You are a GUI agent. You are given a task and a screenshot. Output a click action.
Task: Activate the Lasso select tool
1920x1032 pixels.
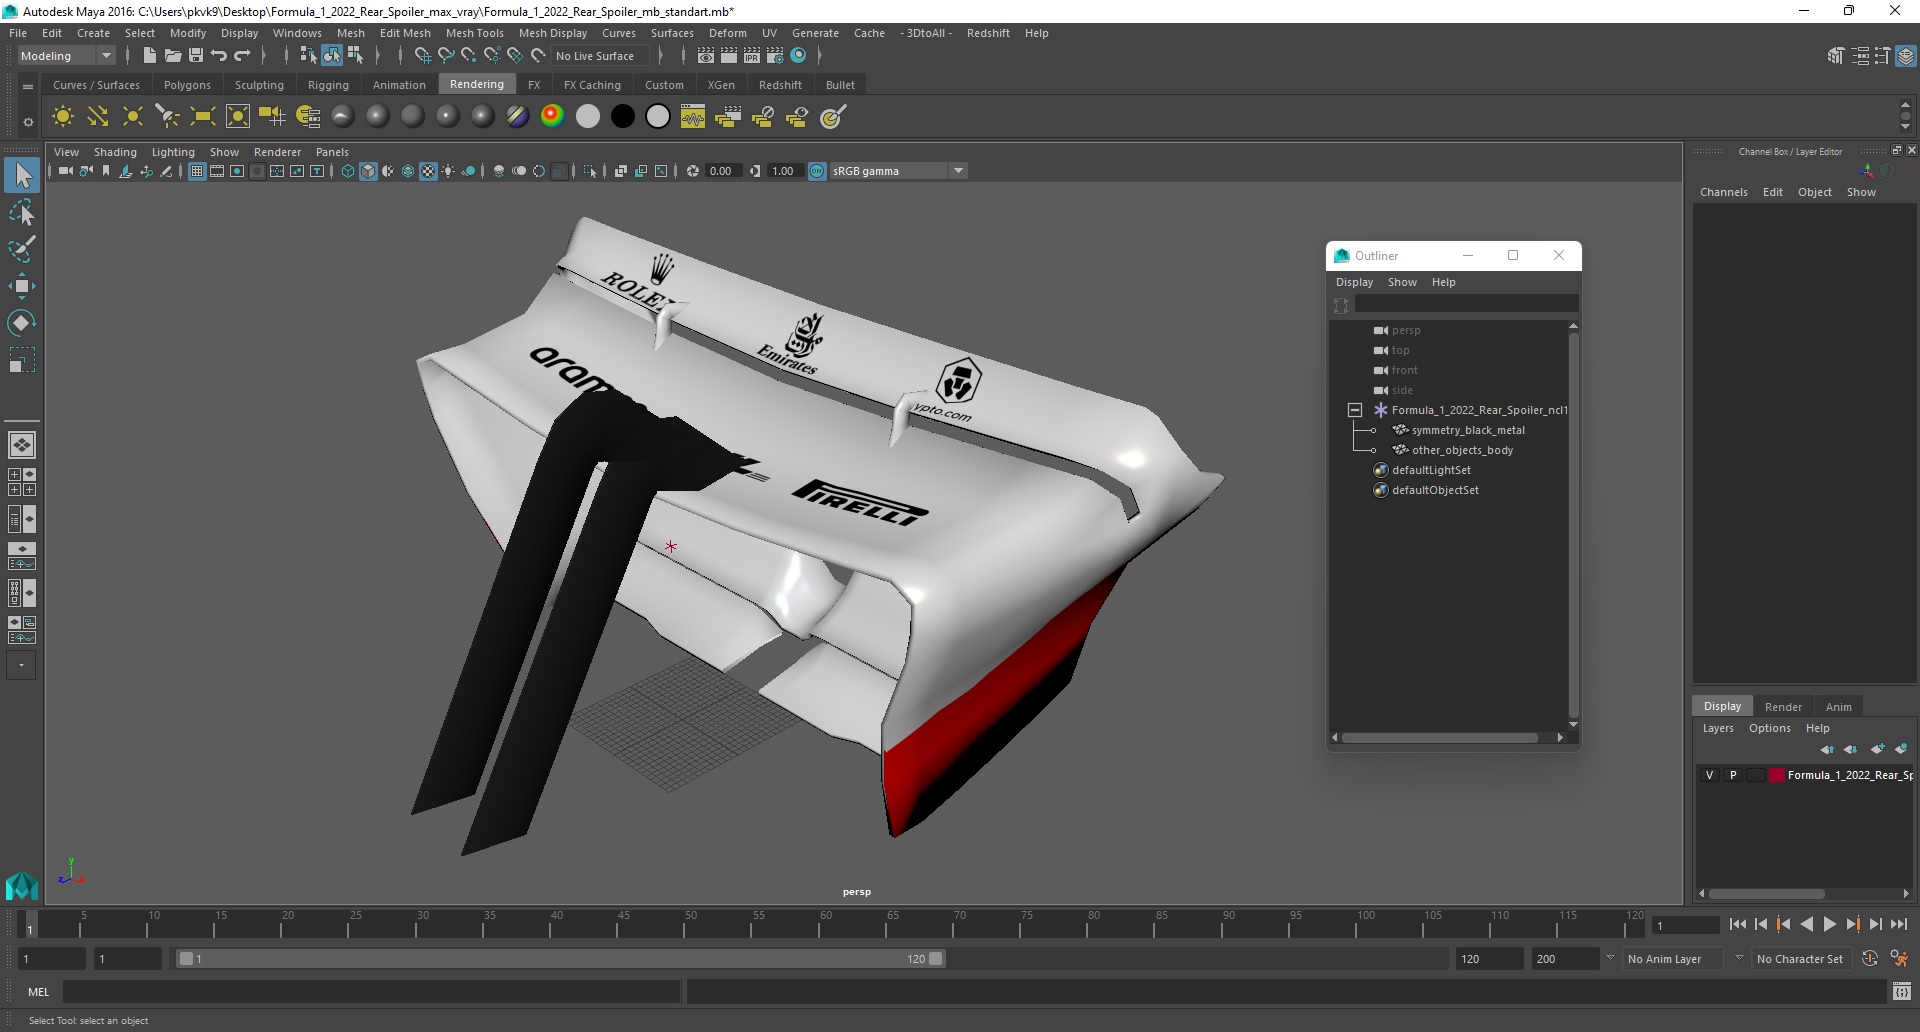tap(22, 212)
